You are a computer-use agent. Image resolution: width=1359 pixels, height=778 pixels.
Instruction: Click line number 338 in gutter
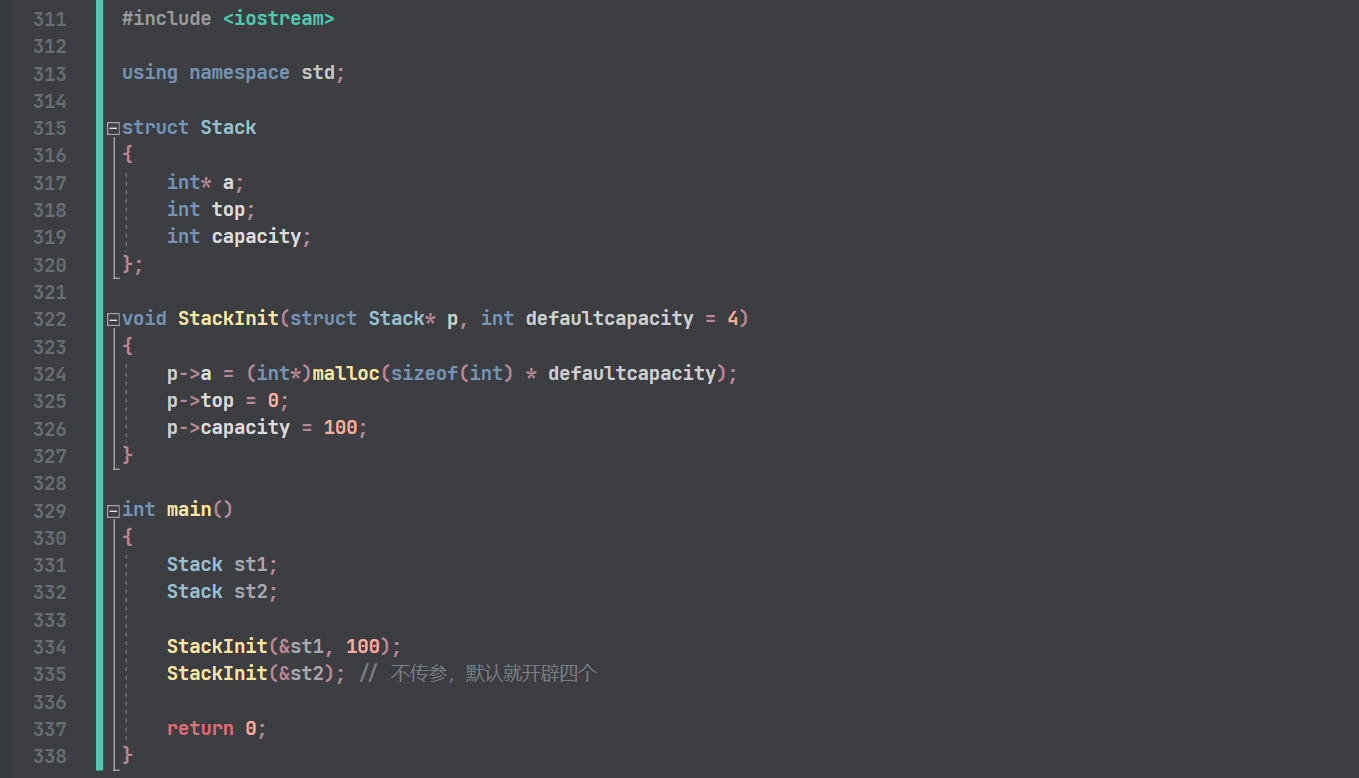pos(49,756)
